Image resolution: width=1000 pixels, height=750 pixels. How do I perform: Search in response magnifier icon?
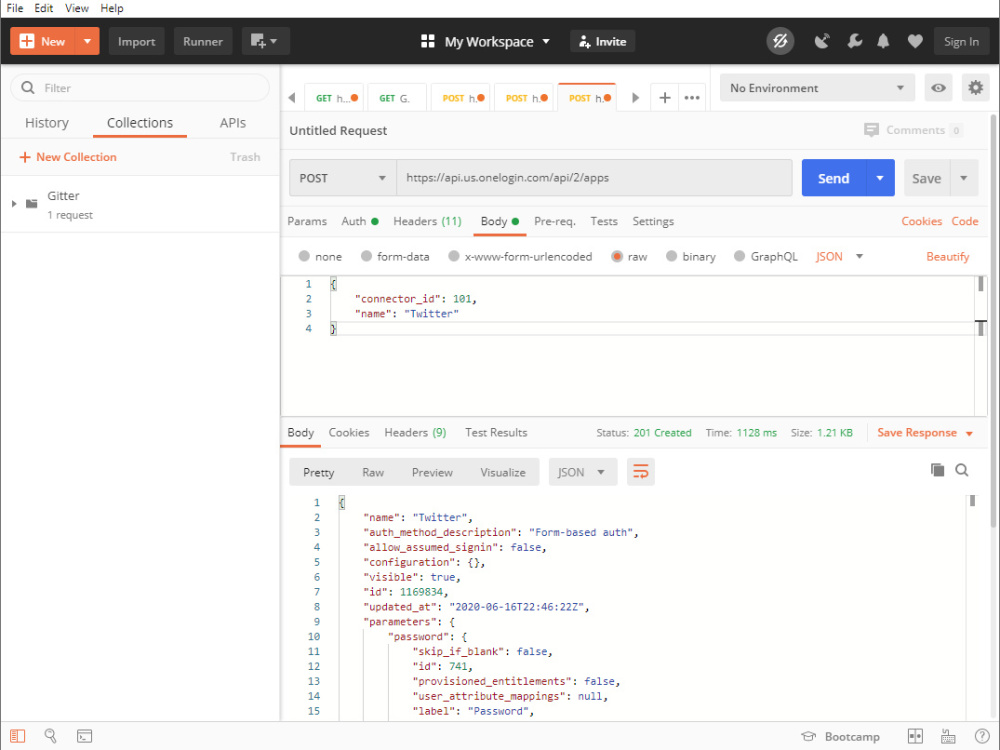tap(962, 470)
